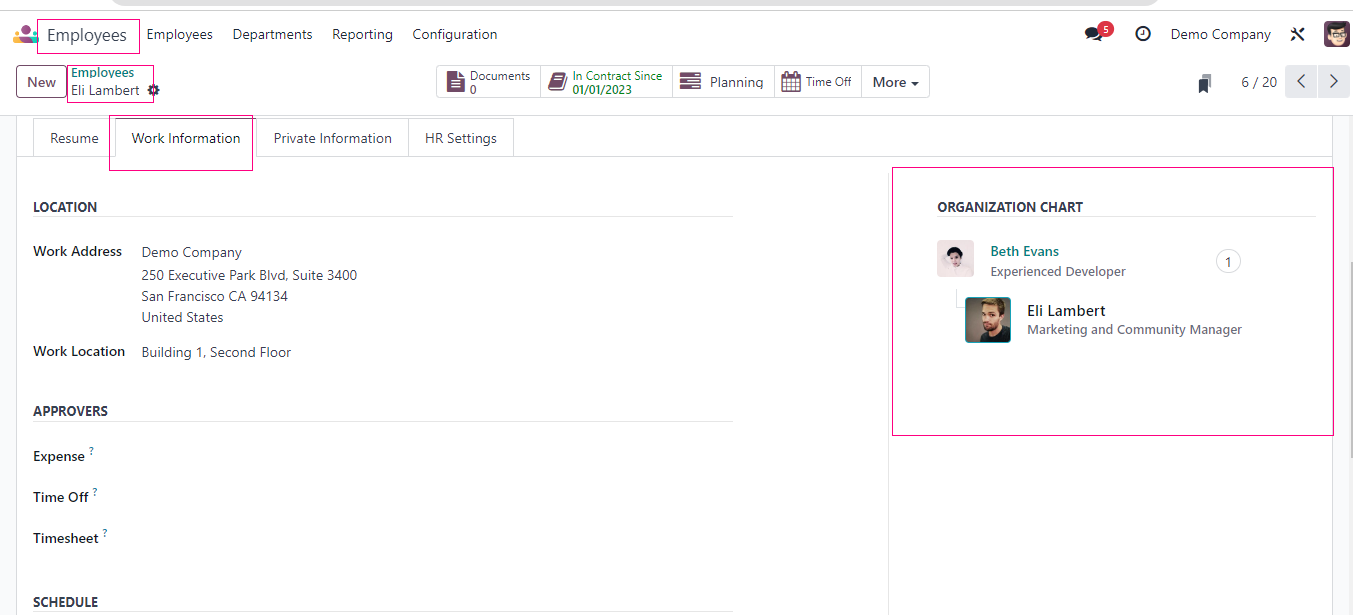The width and height of the screenshot is (1353, 615).
Task: Go to next employee record arrow
Action: pyautogui.click(x=1334, y=82)
